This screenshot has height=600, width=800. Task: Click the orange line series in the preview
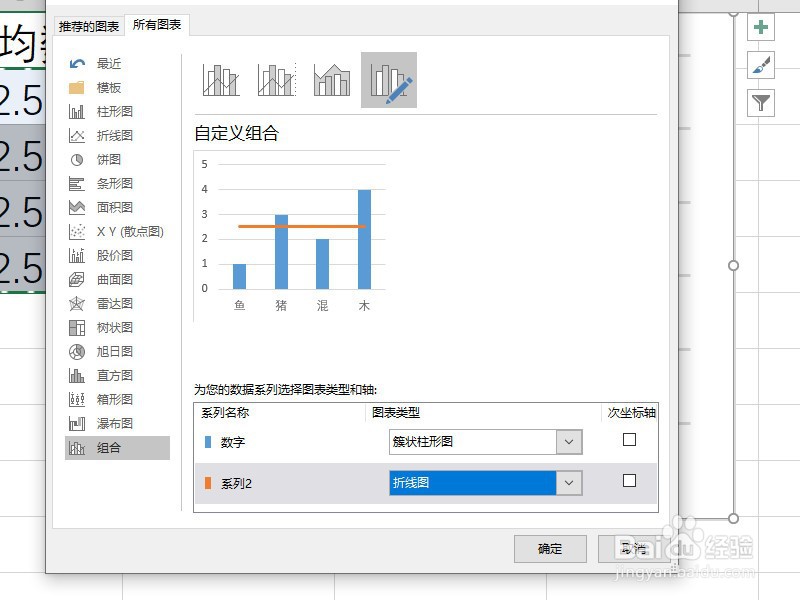tap(300, 227)
